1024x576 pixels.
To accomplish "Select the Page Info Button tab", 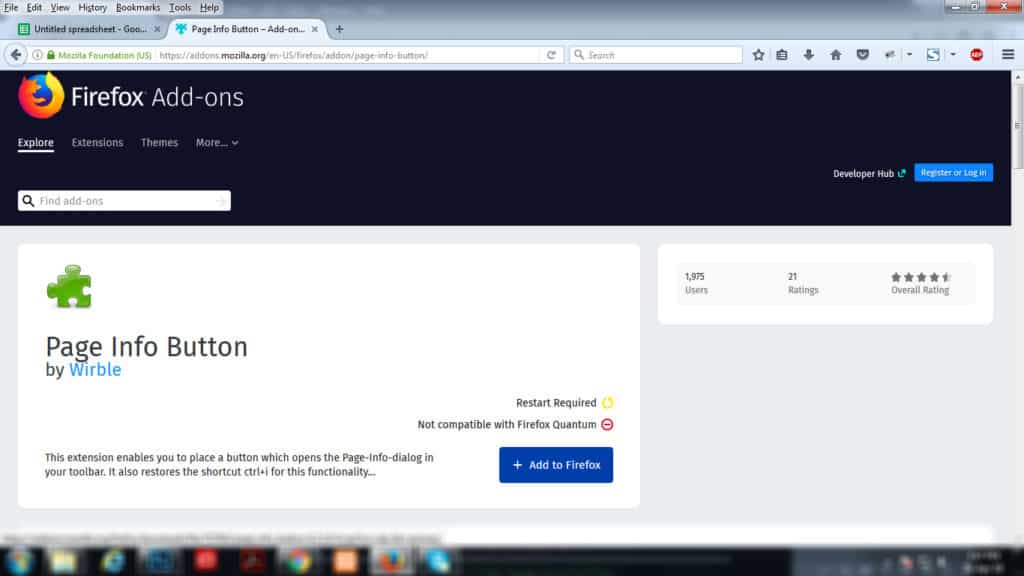I will point(248,29).
